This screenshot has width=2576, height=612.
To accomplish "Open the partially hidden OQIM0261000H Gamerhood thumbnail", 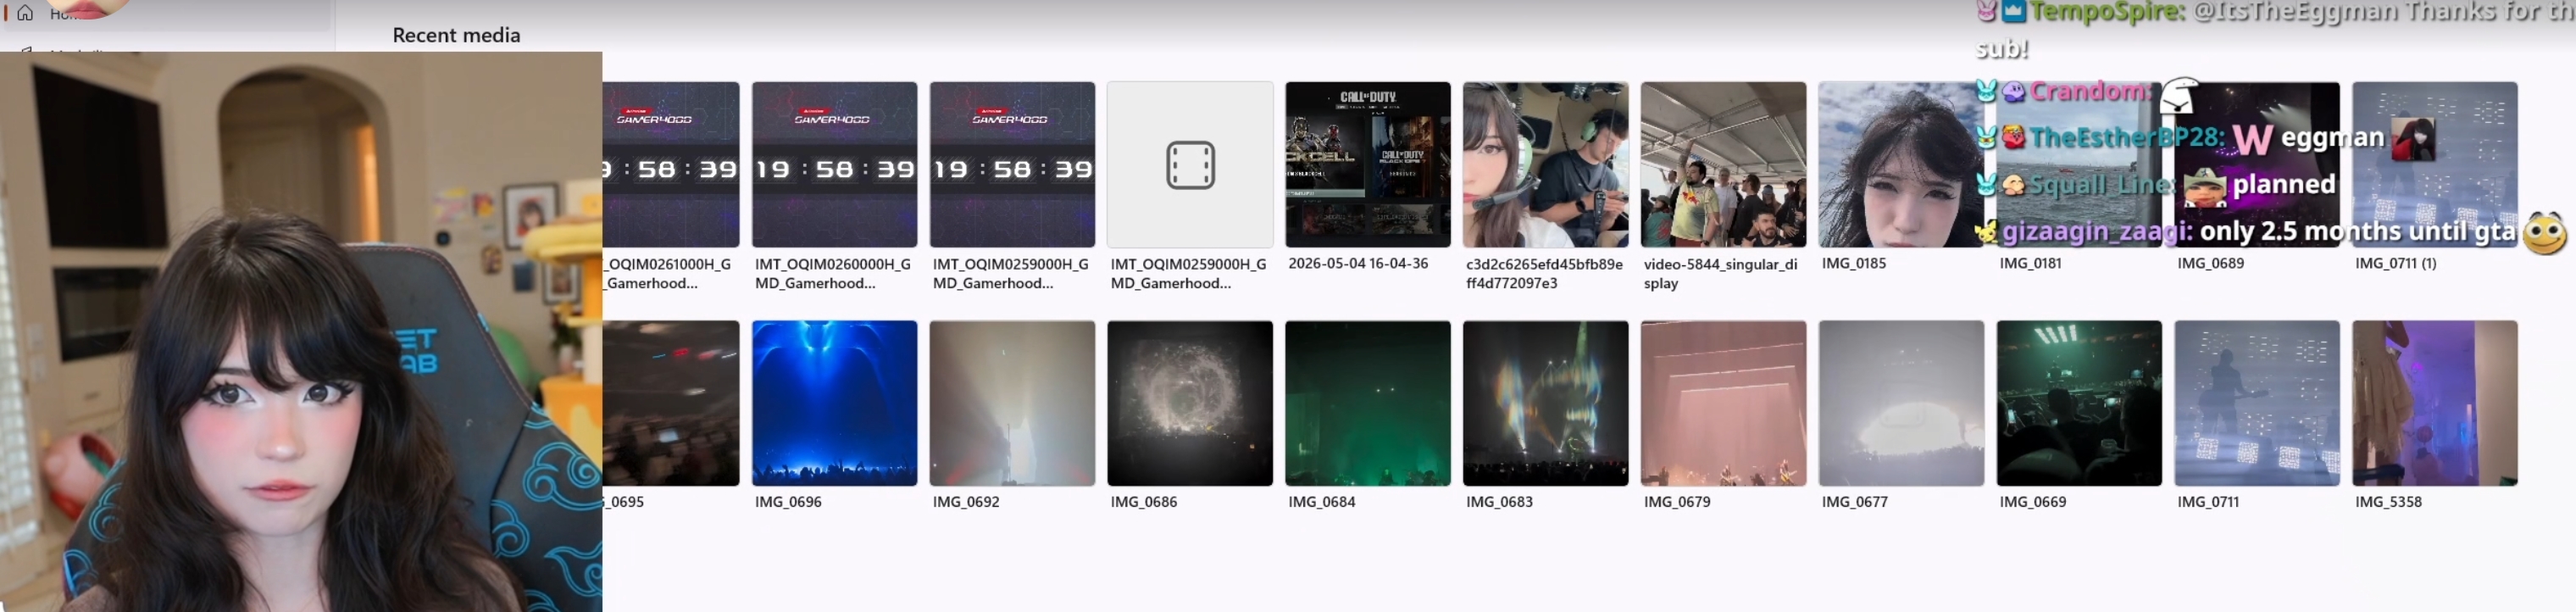I will click(671, 165).
